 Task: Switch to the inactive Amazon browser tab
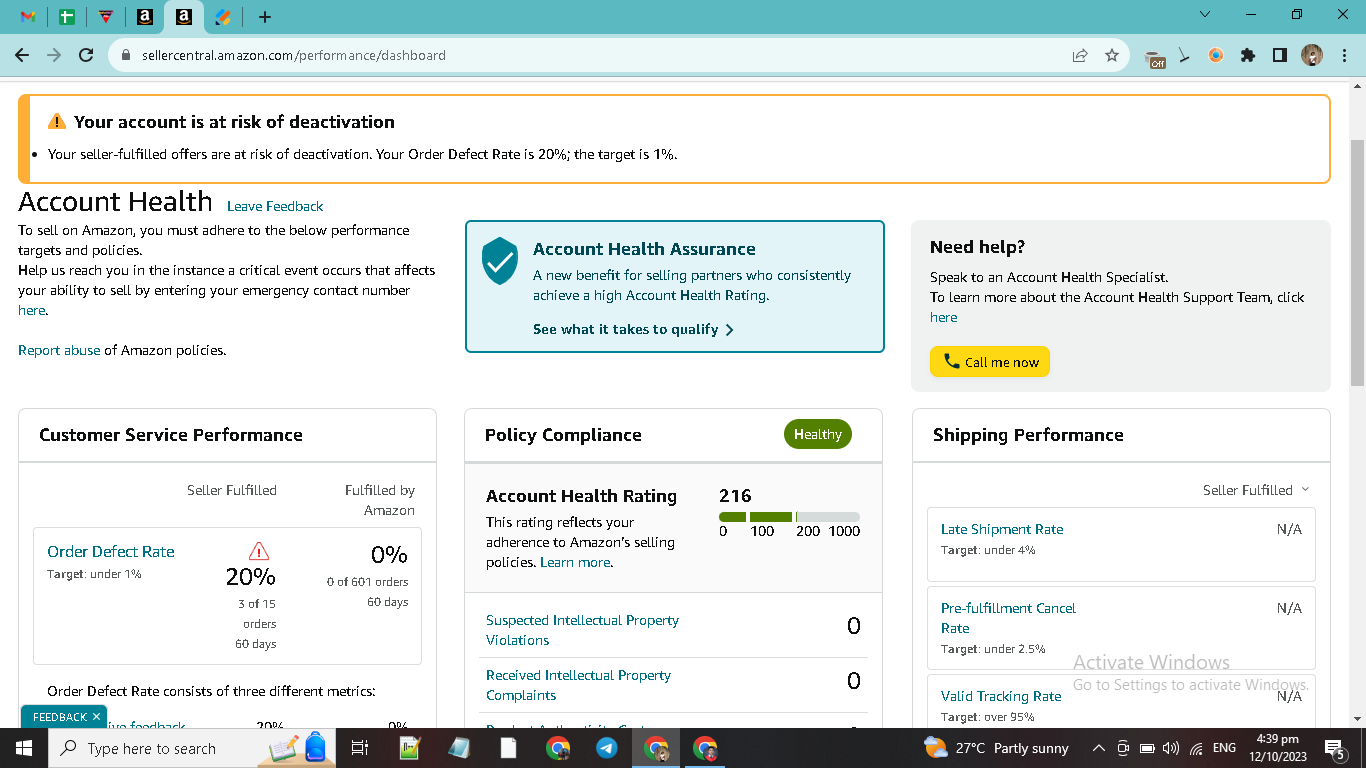click(x=145, y=17)
